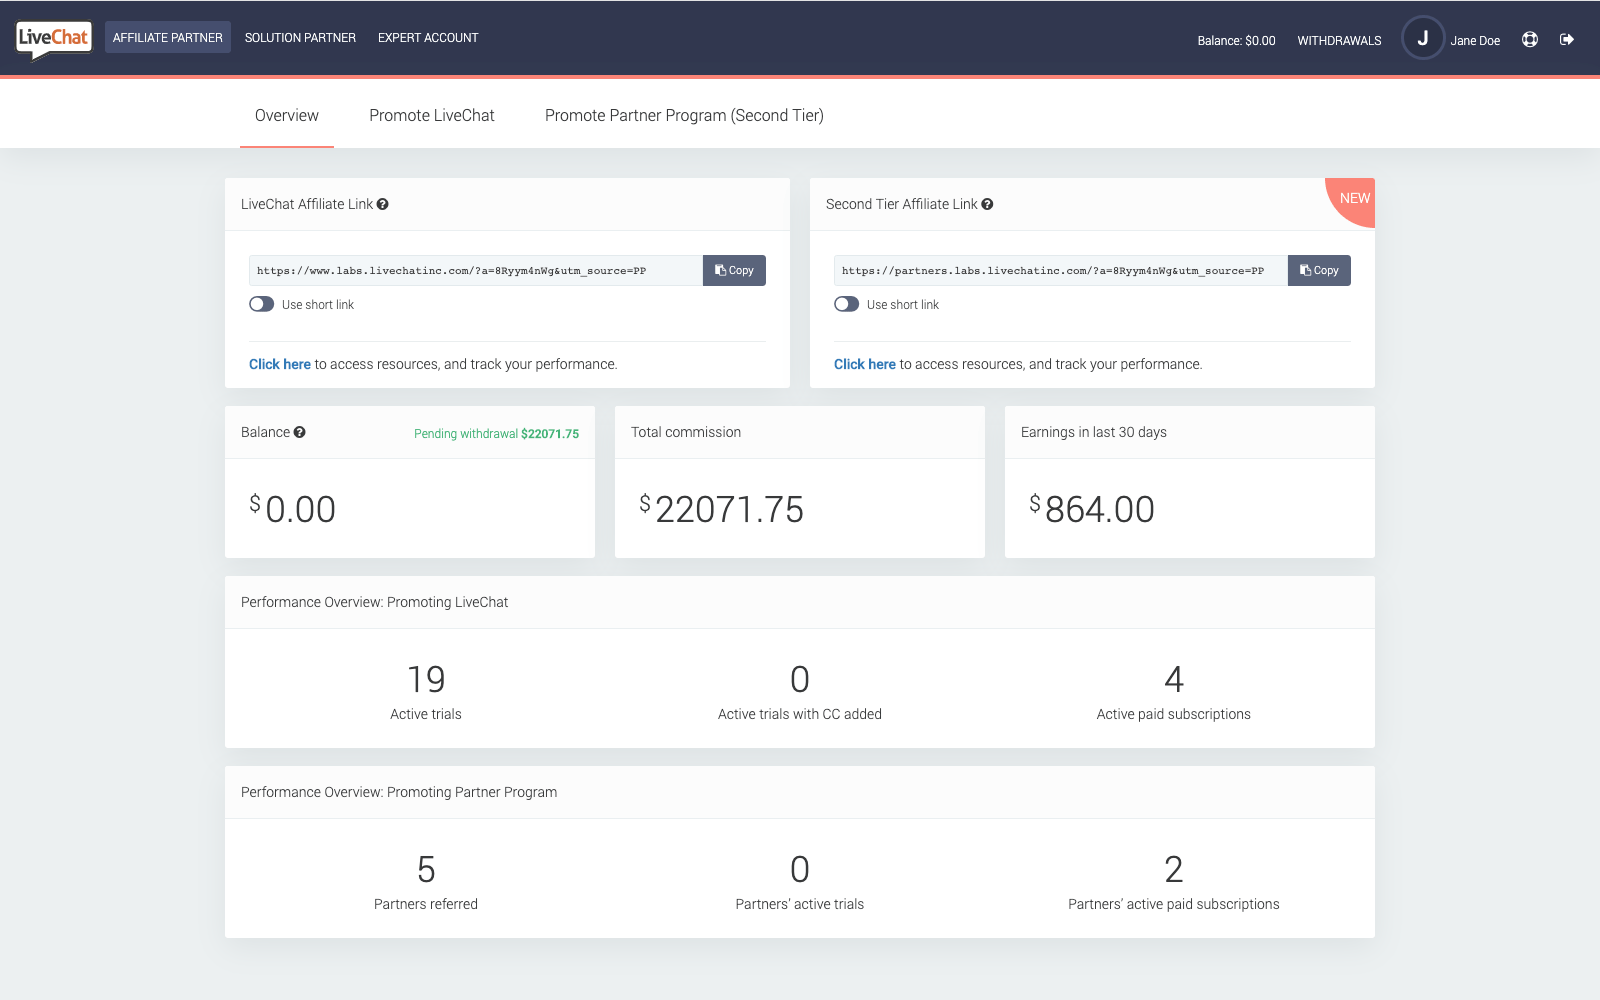Image resolution: width=1600 pixels, height=1000 pixels.
Task: Click Jane Doe avatar circle
Action: coord(1423,38)
